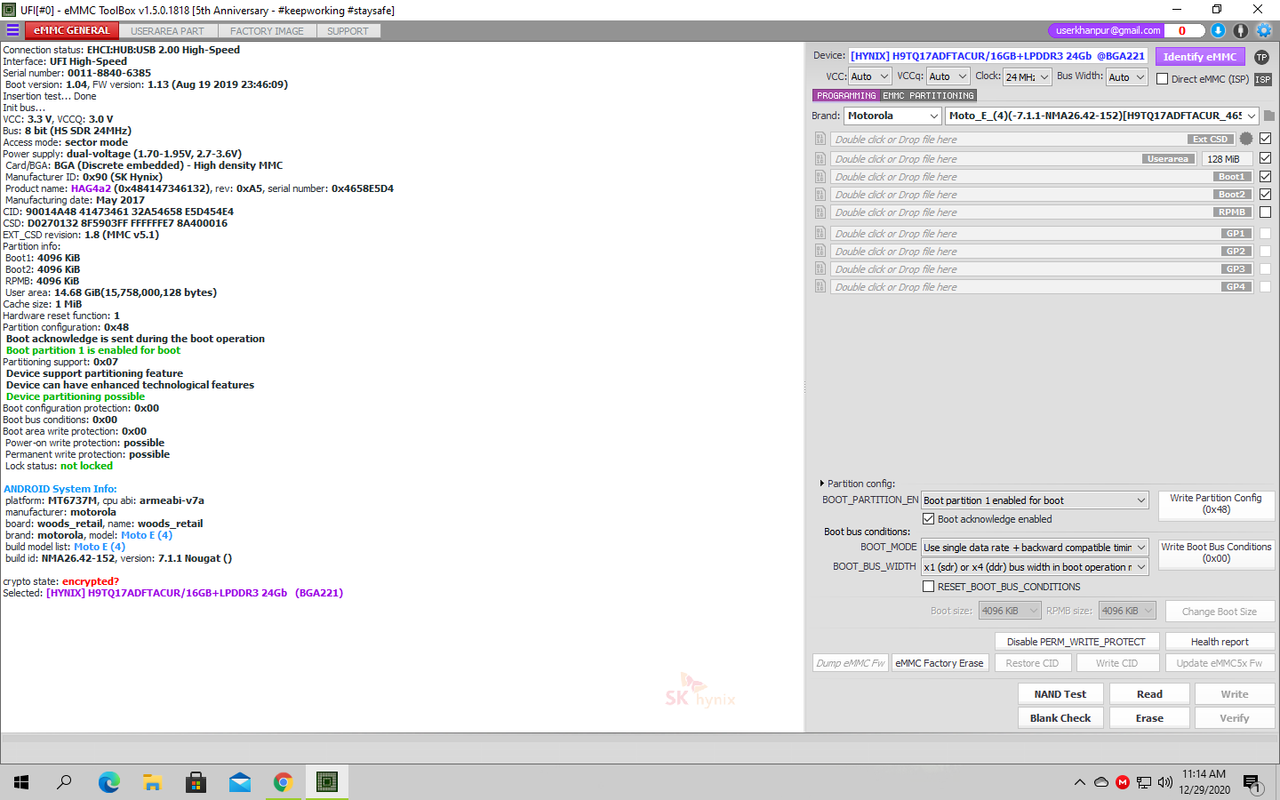The height and width of the screenshot is (800, 1280).
Task: Select the EMMC PARTITIONING sub-tab
Action: tap(928, 96)
